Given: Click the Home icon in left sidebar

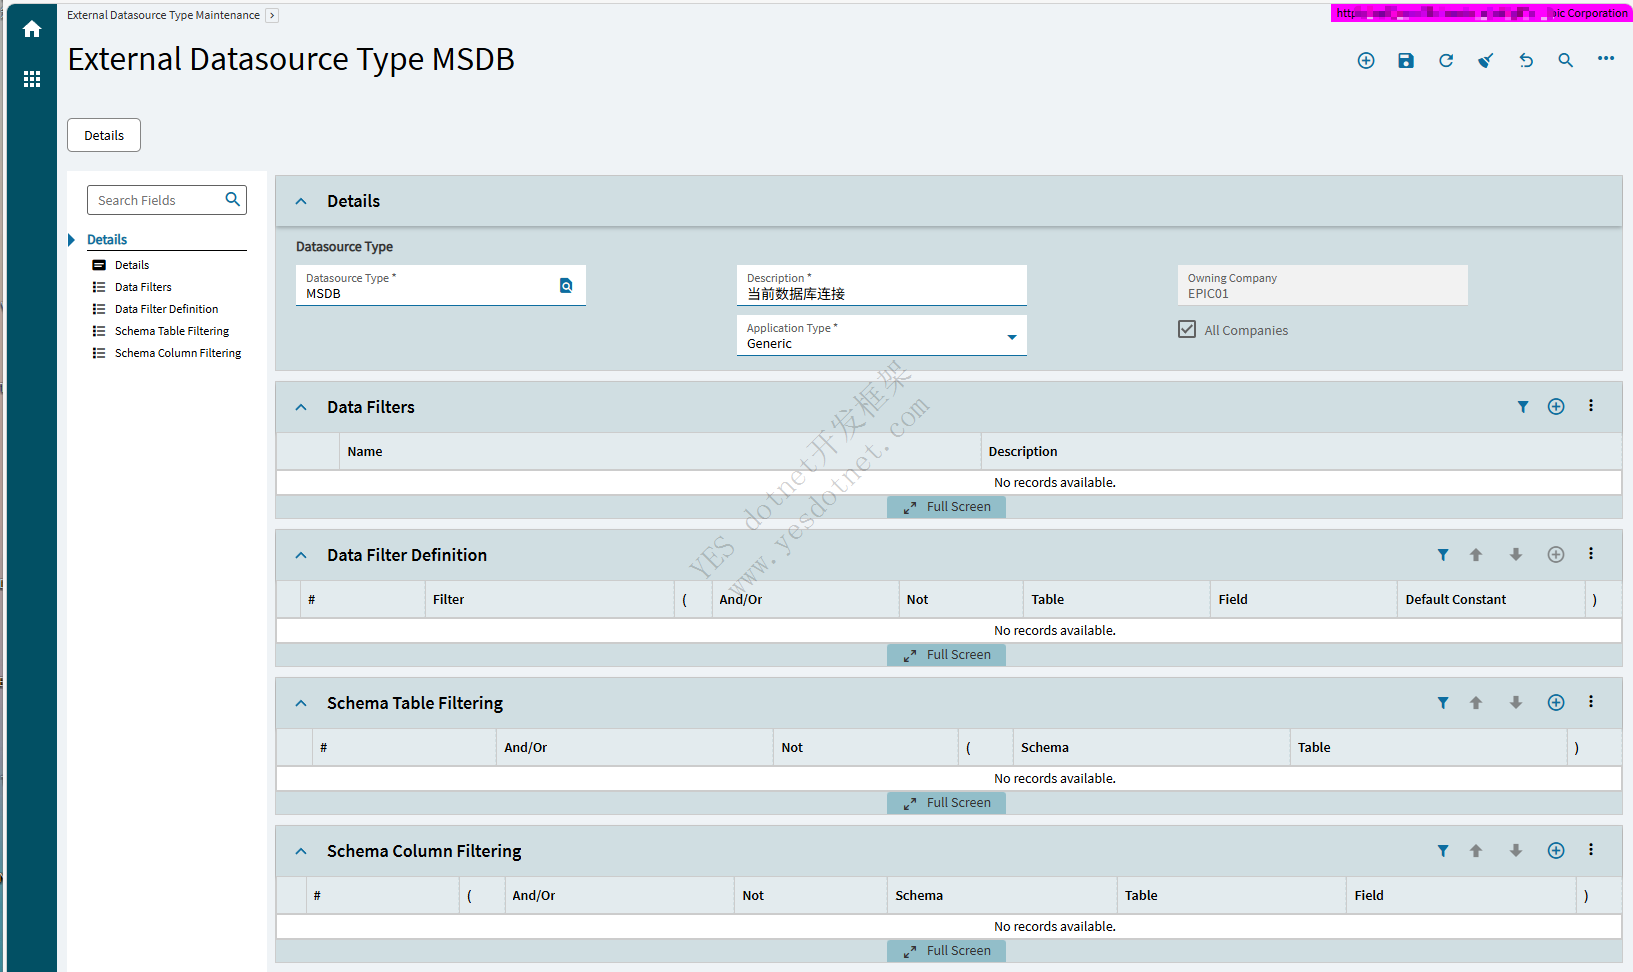Looking at the screenshot, I should coord(32,30).
